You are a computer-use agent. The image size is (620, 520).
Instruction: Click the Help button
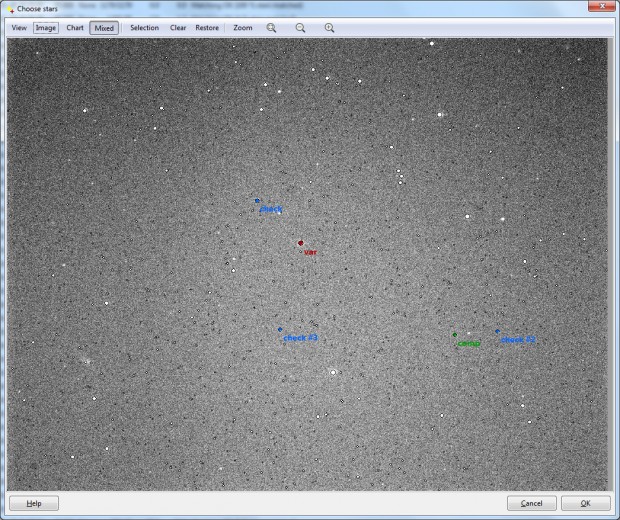pyautogui.click(x=34, y=503)
